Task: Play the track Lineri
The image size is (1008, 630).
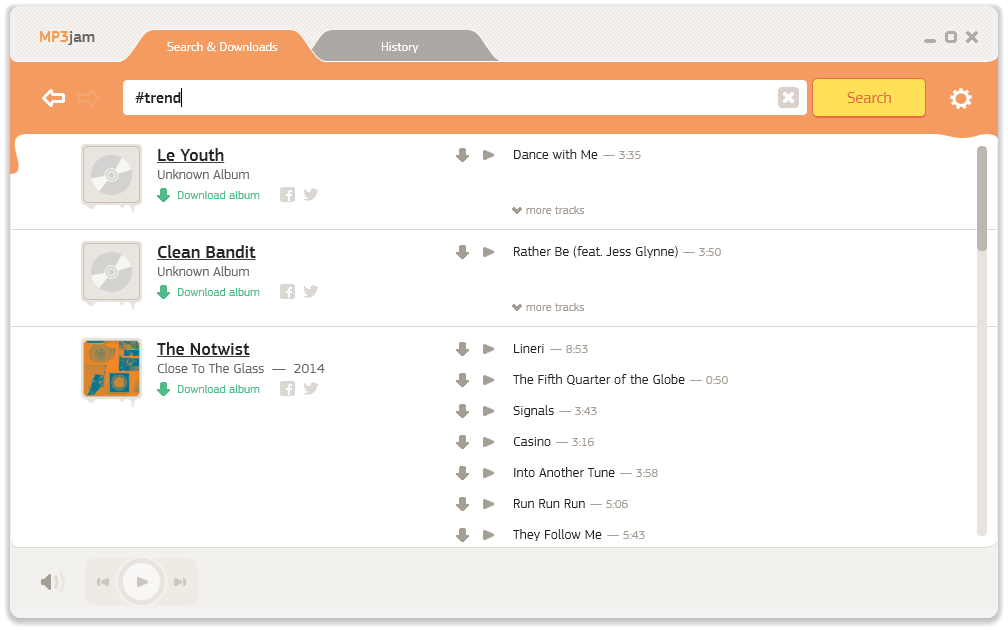Action: [x=489, y=349]
